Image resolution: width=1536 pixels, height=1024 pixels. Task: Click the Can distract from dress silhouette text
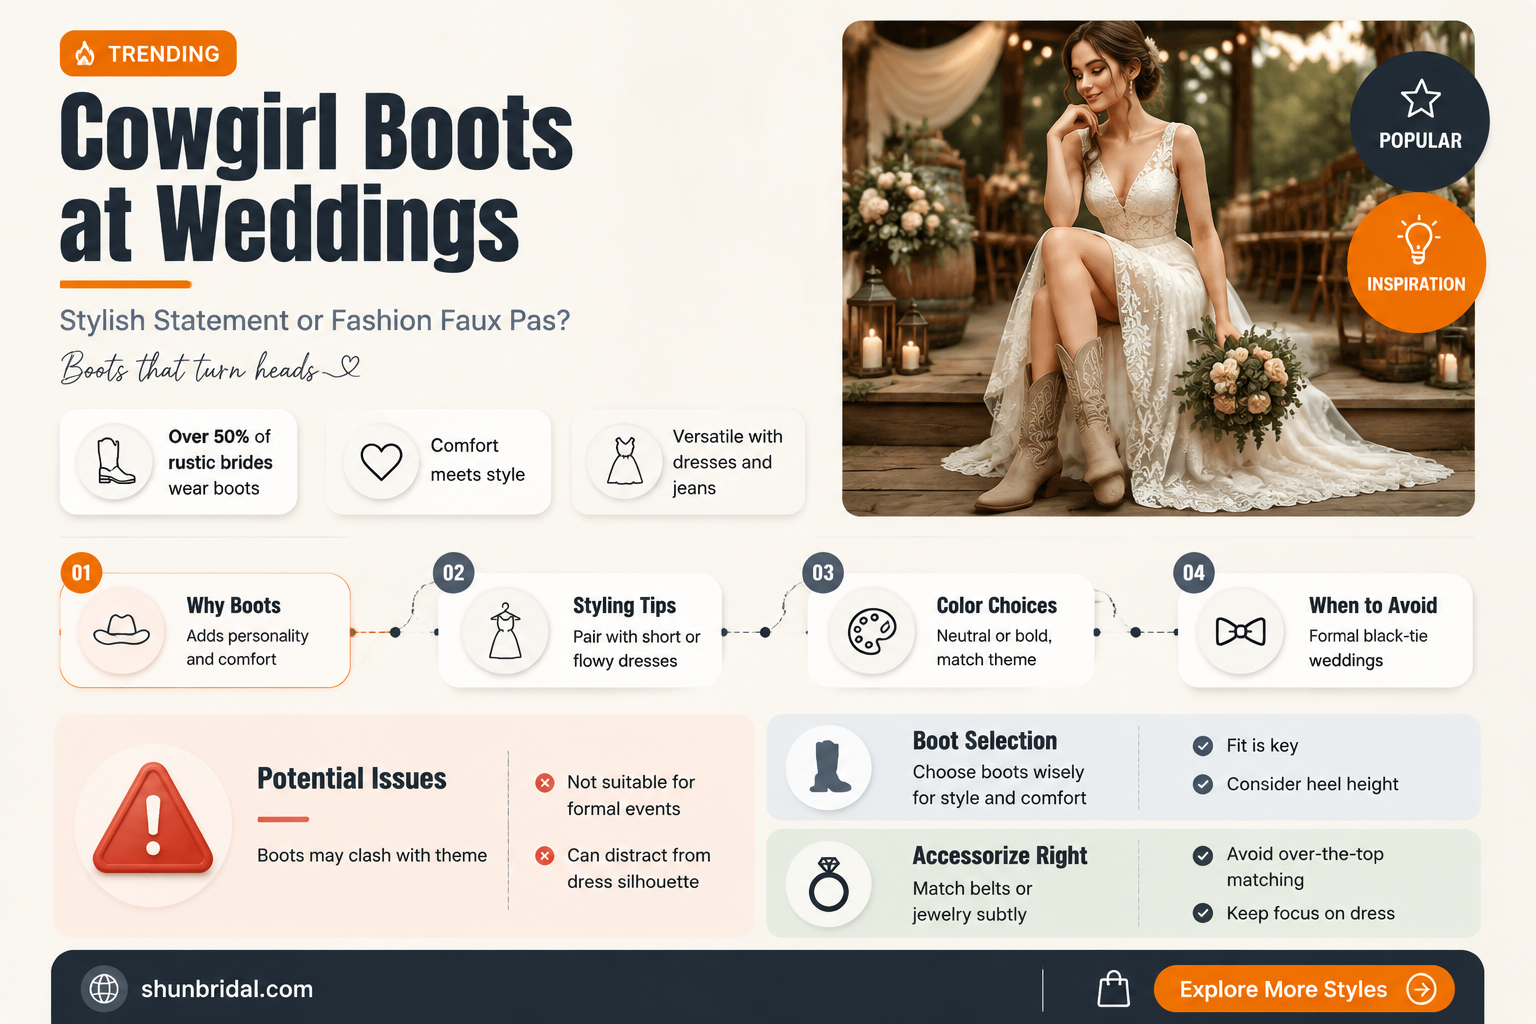(638, 868)
